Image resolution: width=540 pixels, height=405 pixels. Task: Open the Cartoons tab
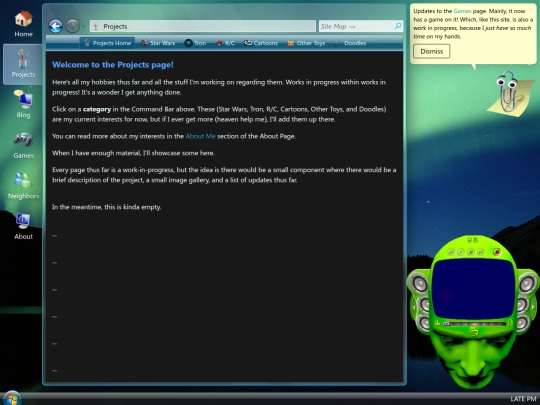click(x=261, y=43)
